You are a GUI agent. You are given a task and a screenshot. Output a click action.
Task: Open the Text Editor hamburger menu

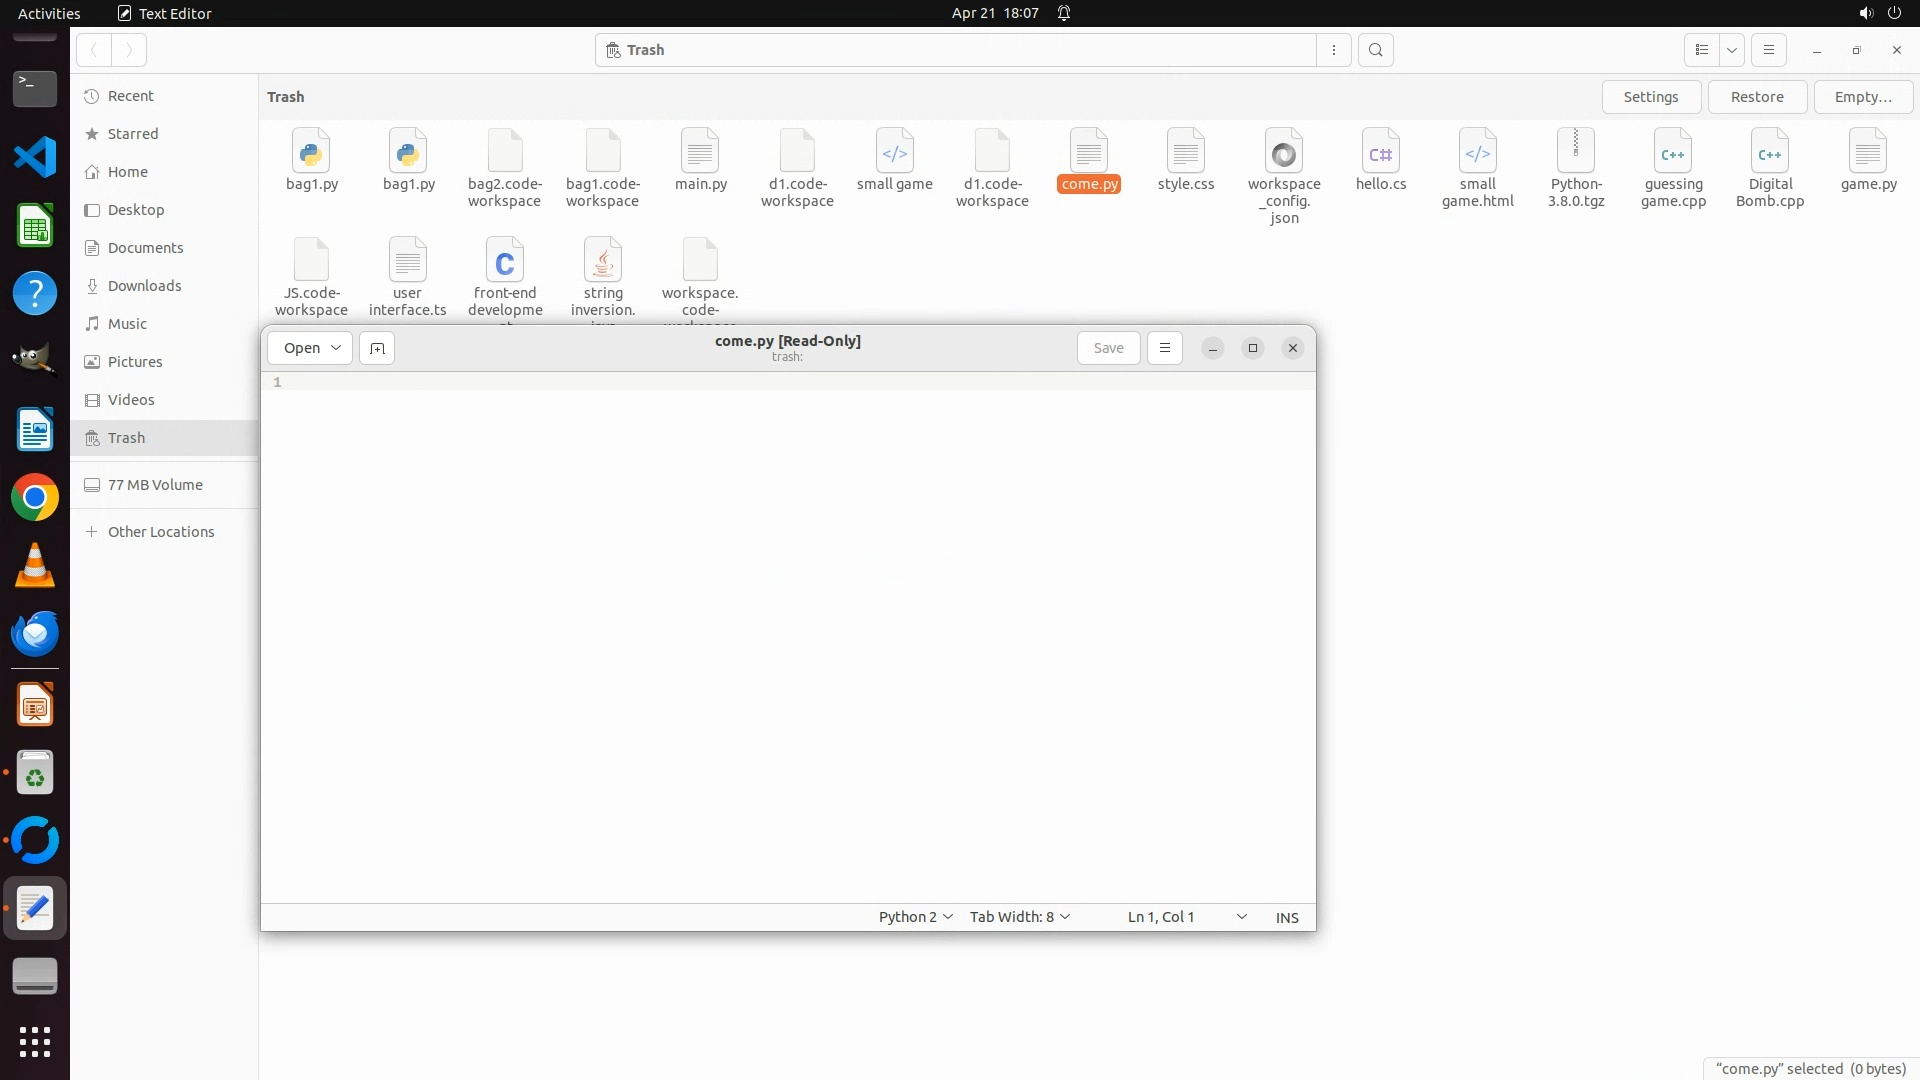click(x=1164, y=348)
